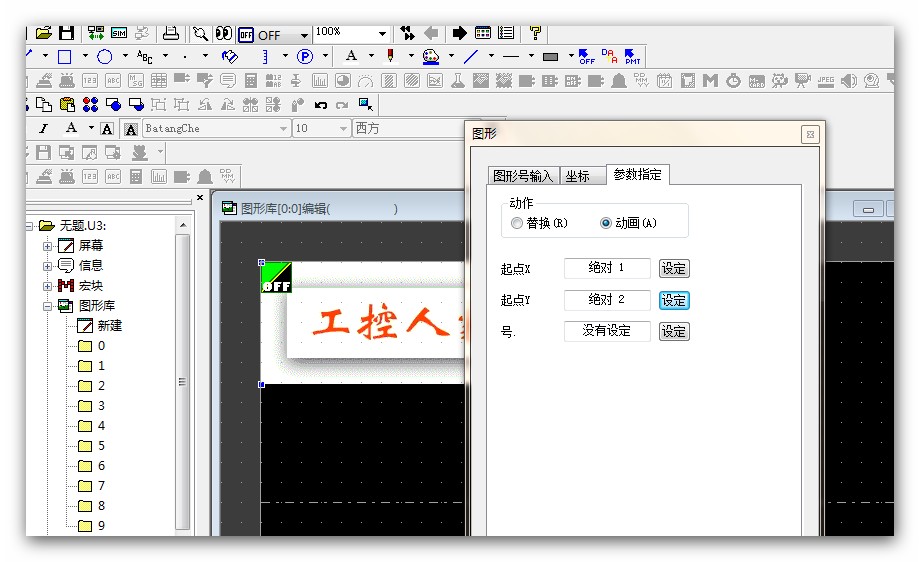The height and width of the screenshot is (562, 920).
Task: Open the 100% zoom level dropdown
Action: point(382,34)
